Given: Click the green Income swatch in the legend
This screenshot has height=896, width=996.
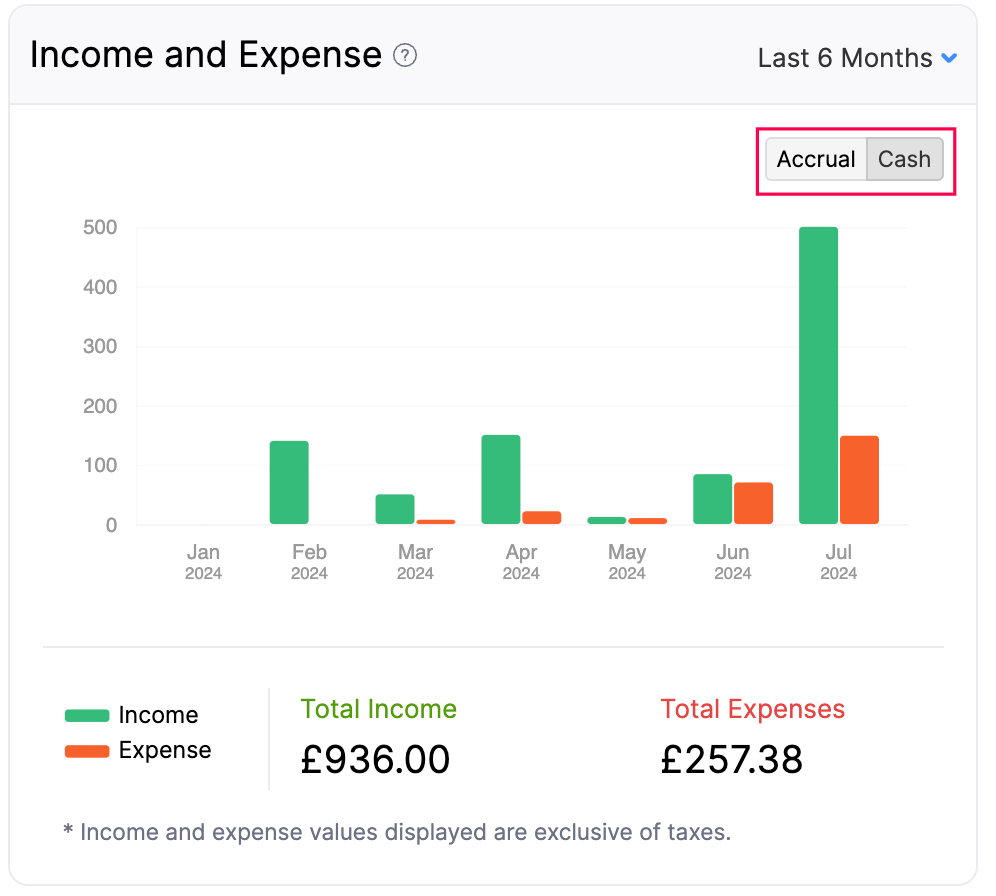Looking at the screenshot, I should pyautogui.click(x=85, y=715).
